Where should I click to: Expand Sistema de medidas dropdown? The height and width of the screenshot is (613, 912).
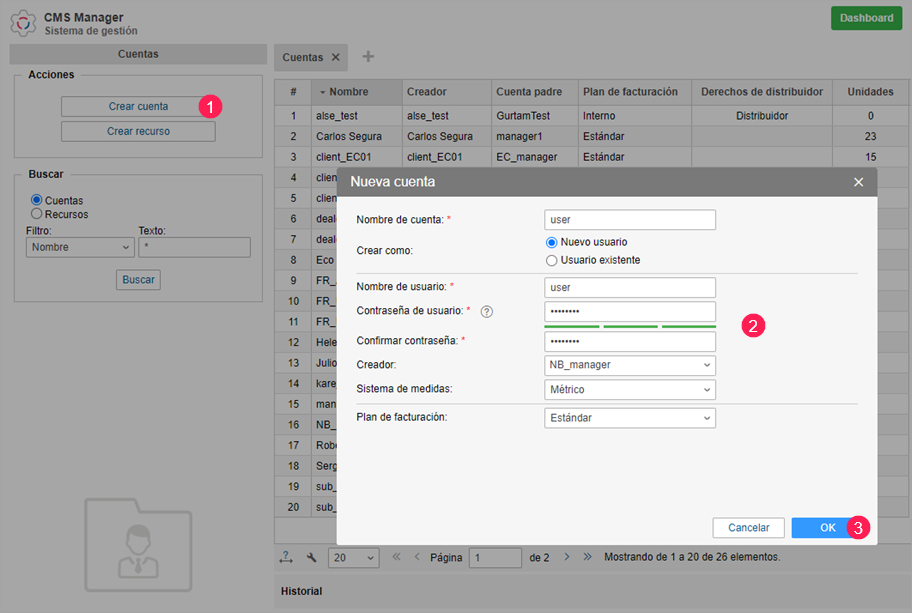[630, 389]
